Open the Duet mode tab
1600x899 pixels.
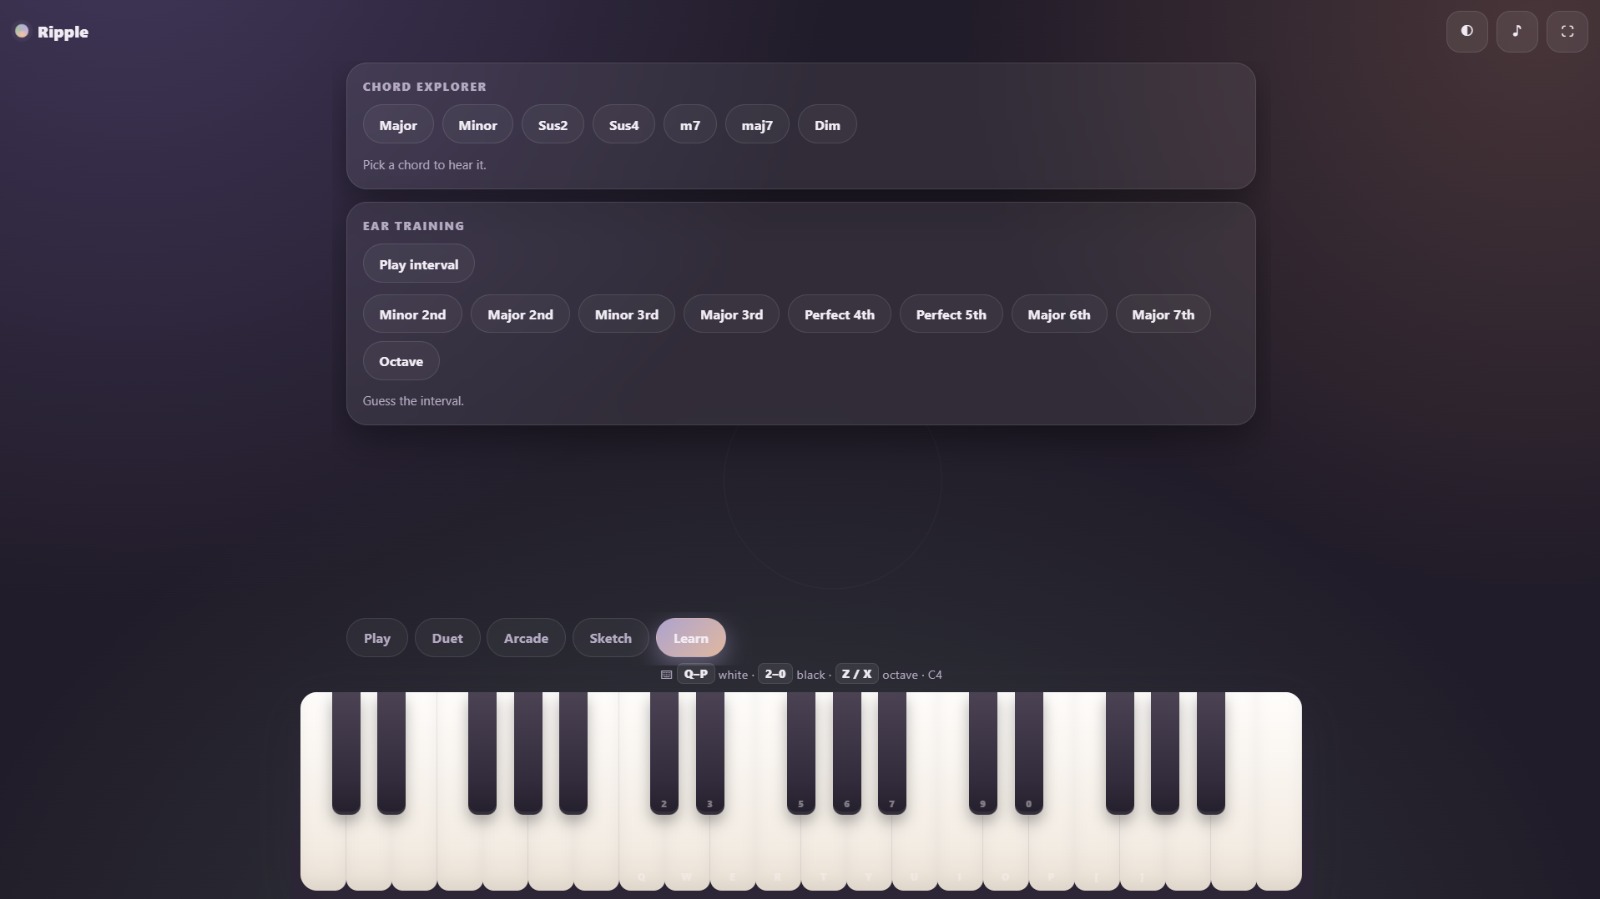click(x=447, y=638)
